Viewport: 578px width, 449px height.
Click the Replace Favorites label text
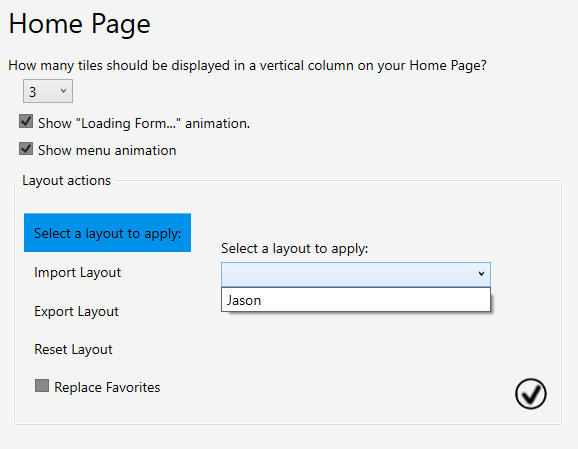107,387
